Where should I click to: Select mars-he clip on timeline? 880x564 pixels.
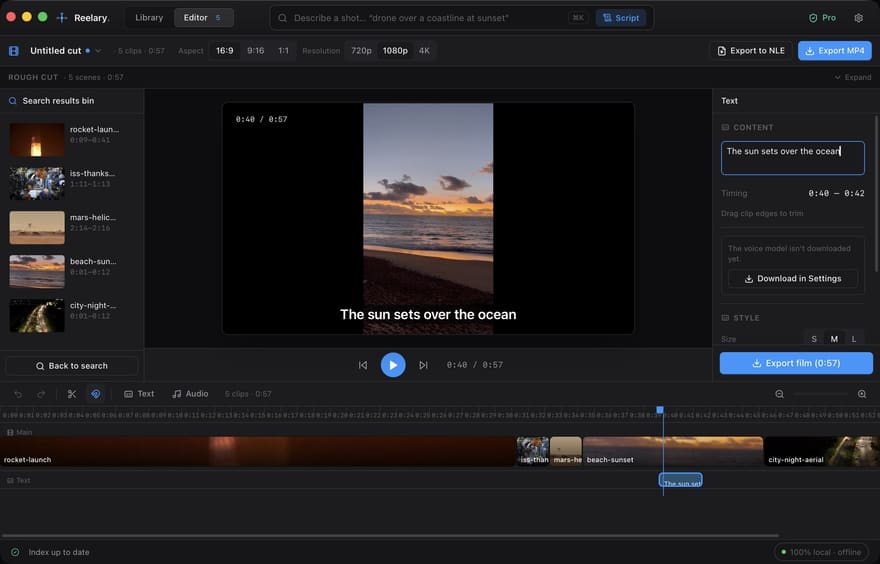pos(566,452)
